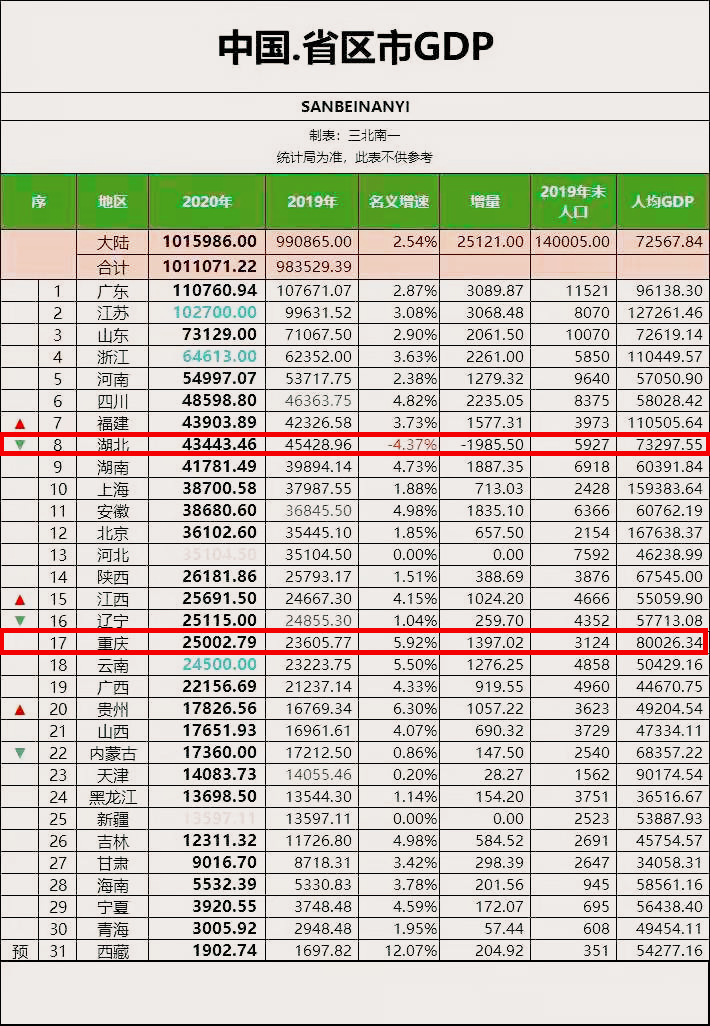
Task: Select the 黑龙江 region cell
Action: 113,797
